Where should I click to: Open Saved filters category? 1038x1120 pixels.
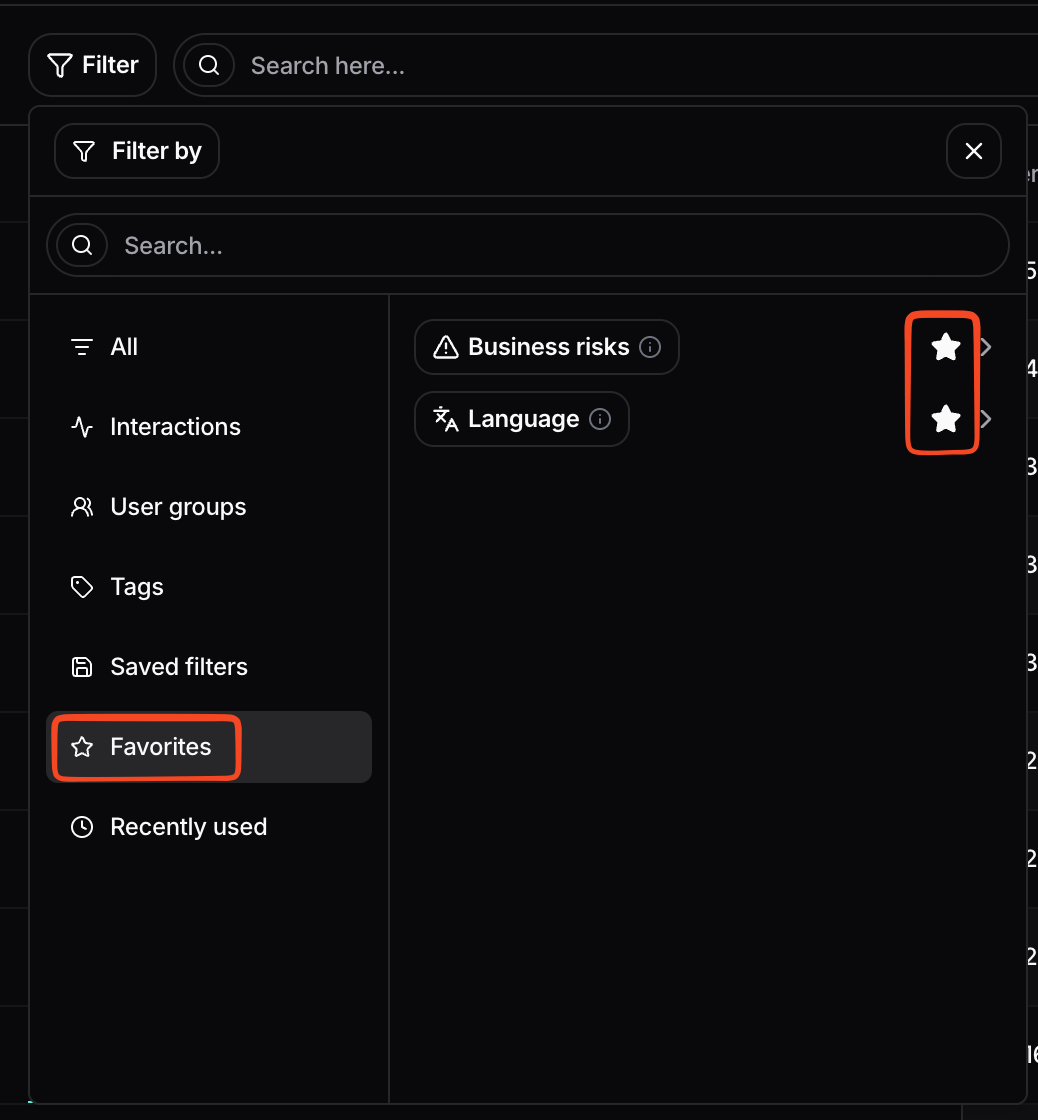(x=209, y=667)
